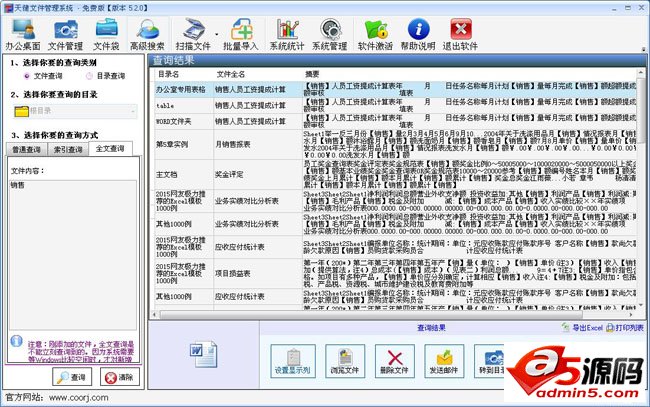Click the 摘要 column header
This screenshot has width=650, height=407.
click(312, 74)
